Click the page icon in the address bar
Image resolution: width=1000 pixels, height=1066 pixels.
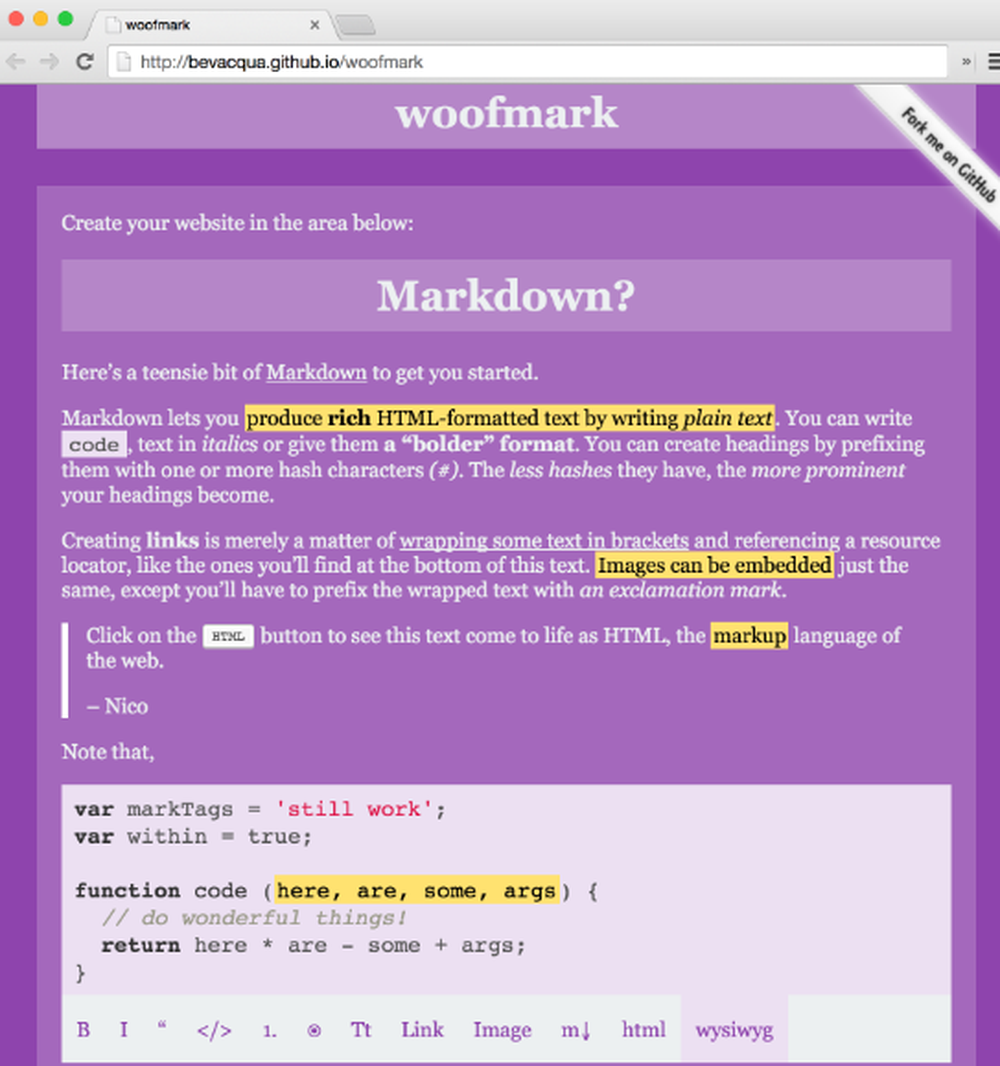coord(124,62)
